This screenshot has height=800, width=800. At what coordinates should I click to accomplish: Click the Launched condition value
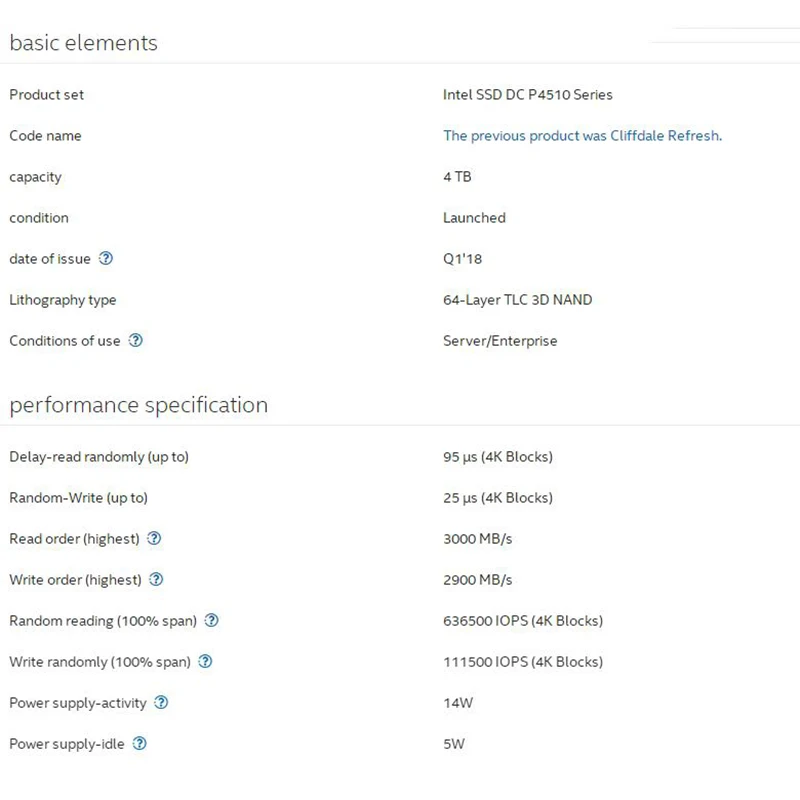tap(474, 218)
